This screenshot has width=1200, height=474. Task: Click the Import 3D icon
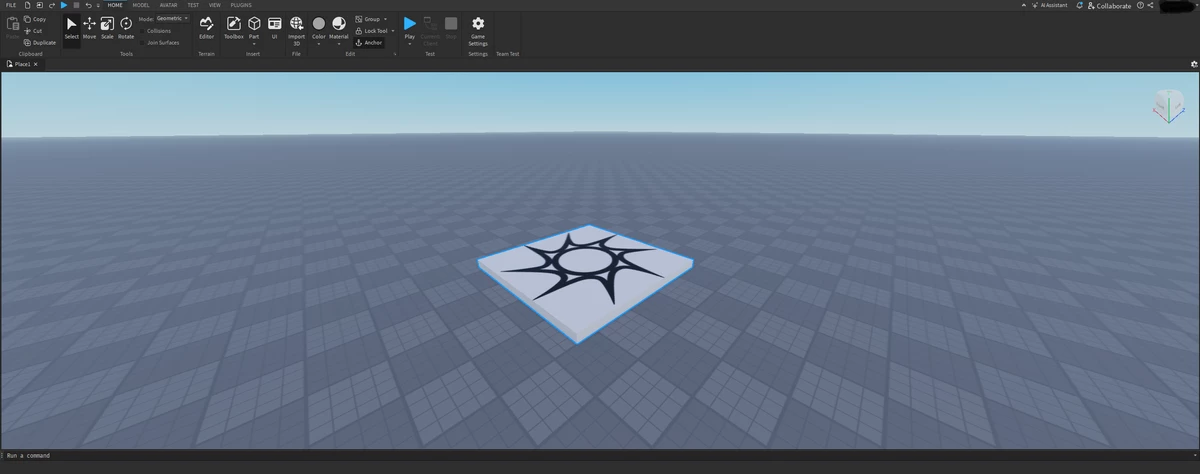297,27
